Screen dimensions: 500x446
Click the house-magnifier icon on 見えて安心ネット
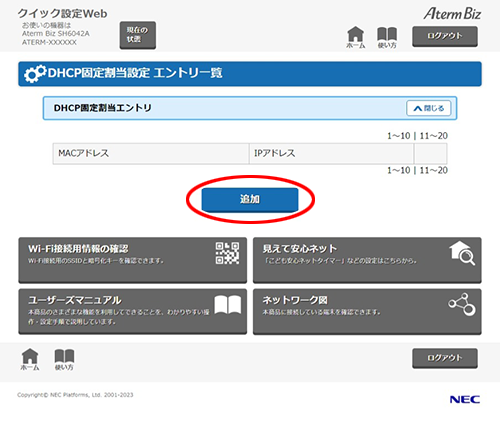click(x=462, y=253)
